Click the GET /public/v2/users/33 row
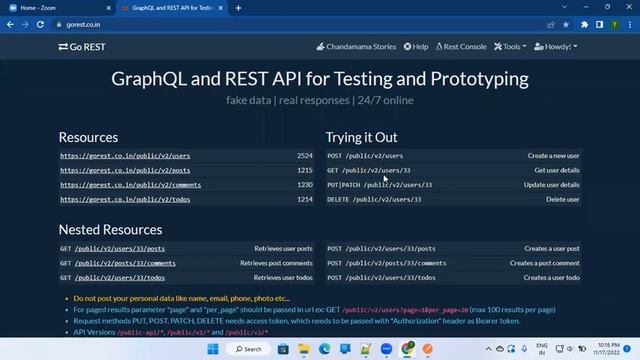 tap(453, 170)
